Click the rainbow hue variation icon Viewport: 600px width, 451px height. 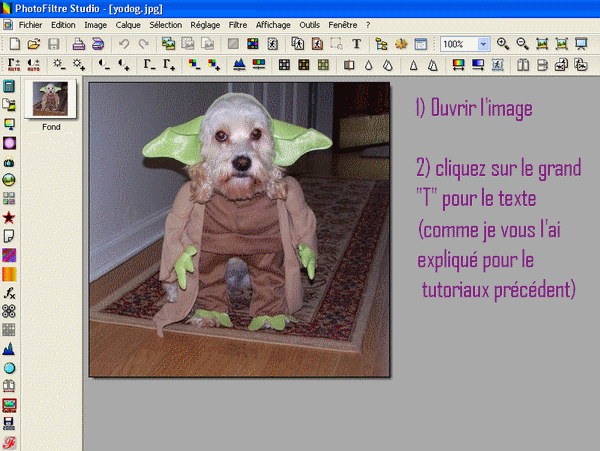(458, 65)
